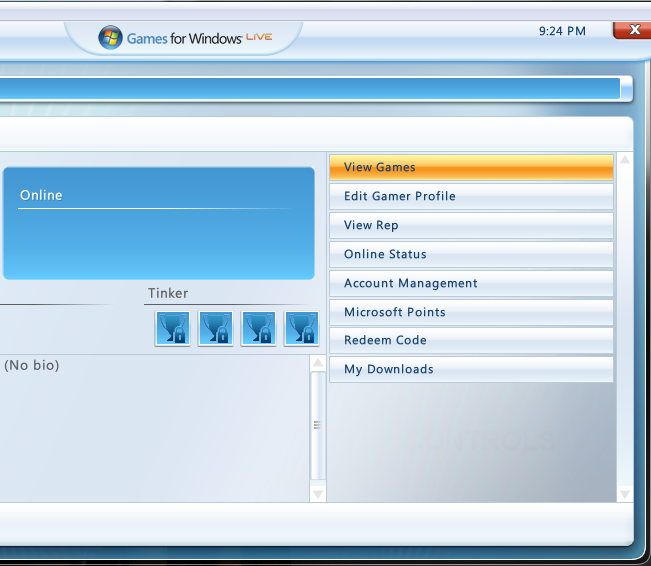Close the Games for Windows LIVE window
651x566 pixels.
(x=632, y=30)
